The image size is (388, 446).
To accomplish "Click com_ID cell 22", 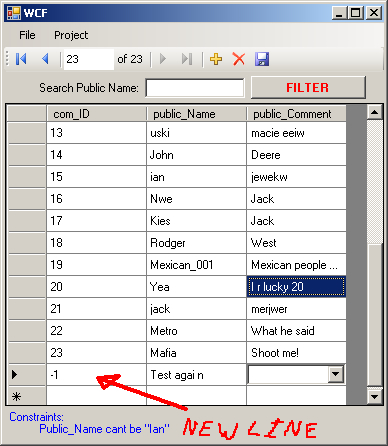I will pyautogui.click(x=96, y=331).
